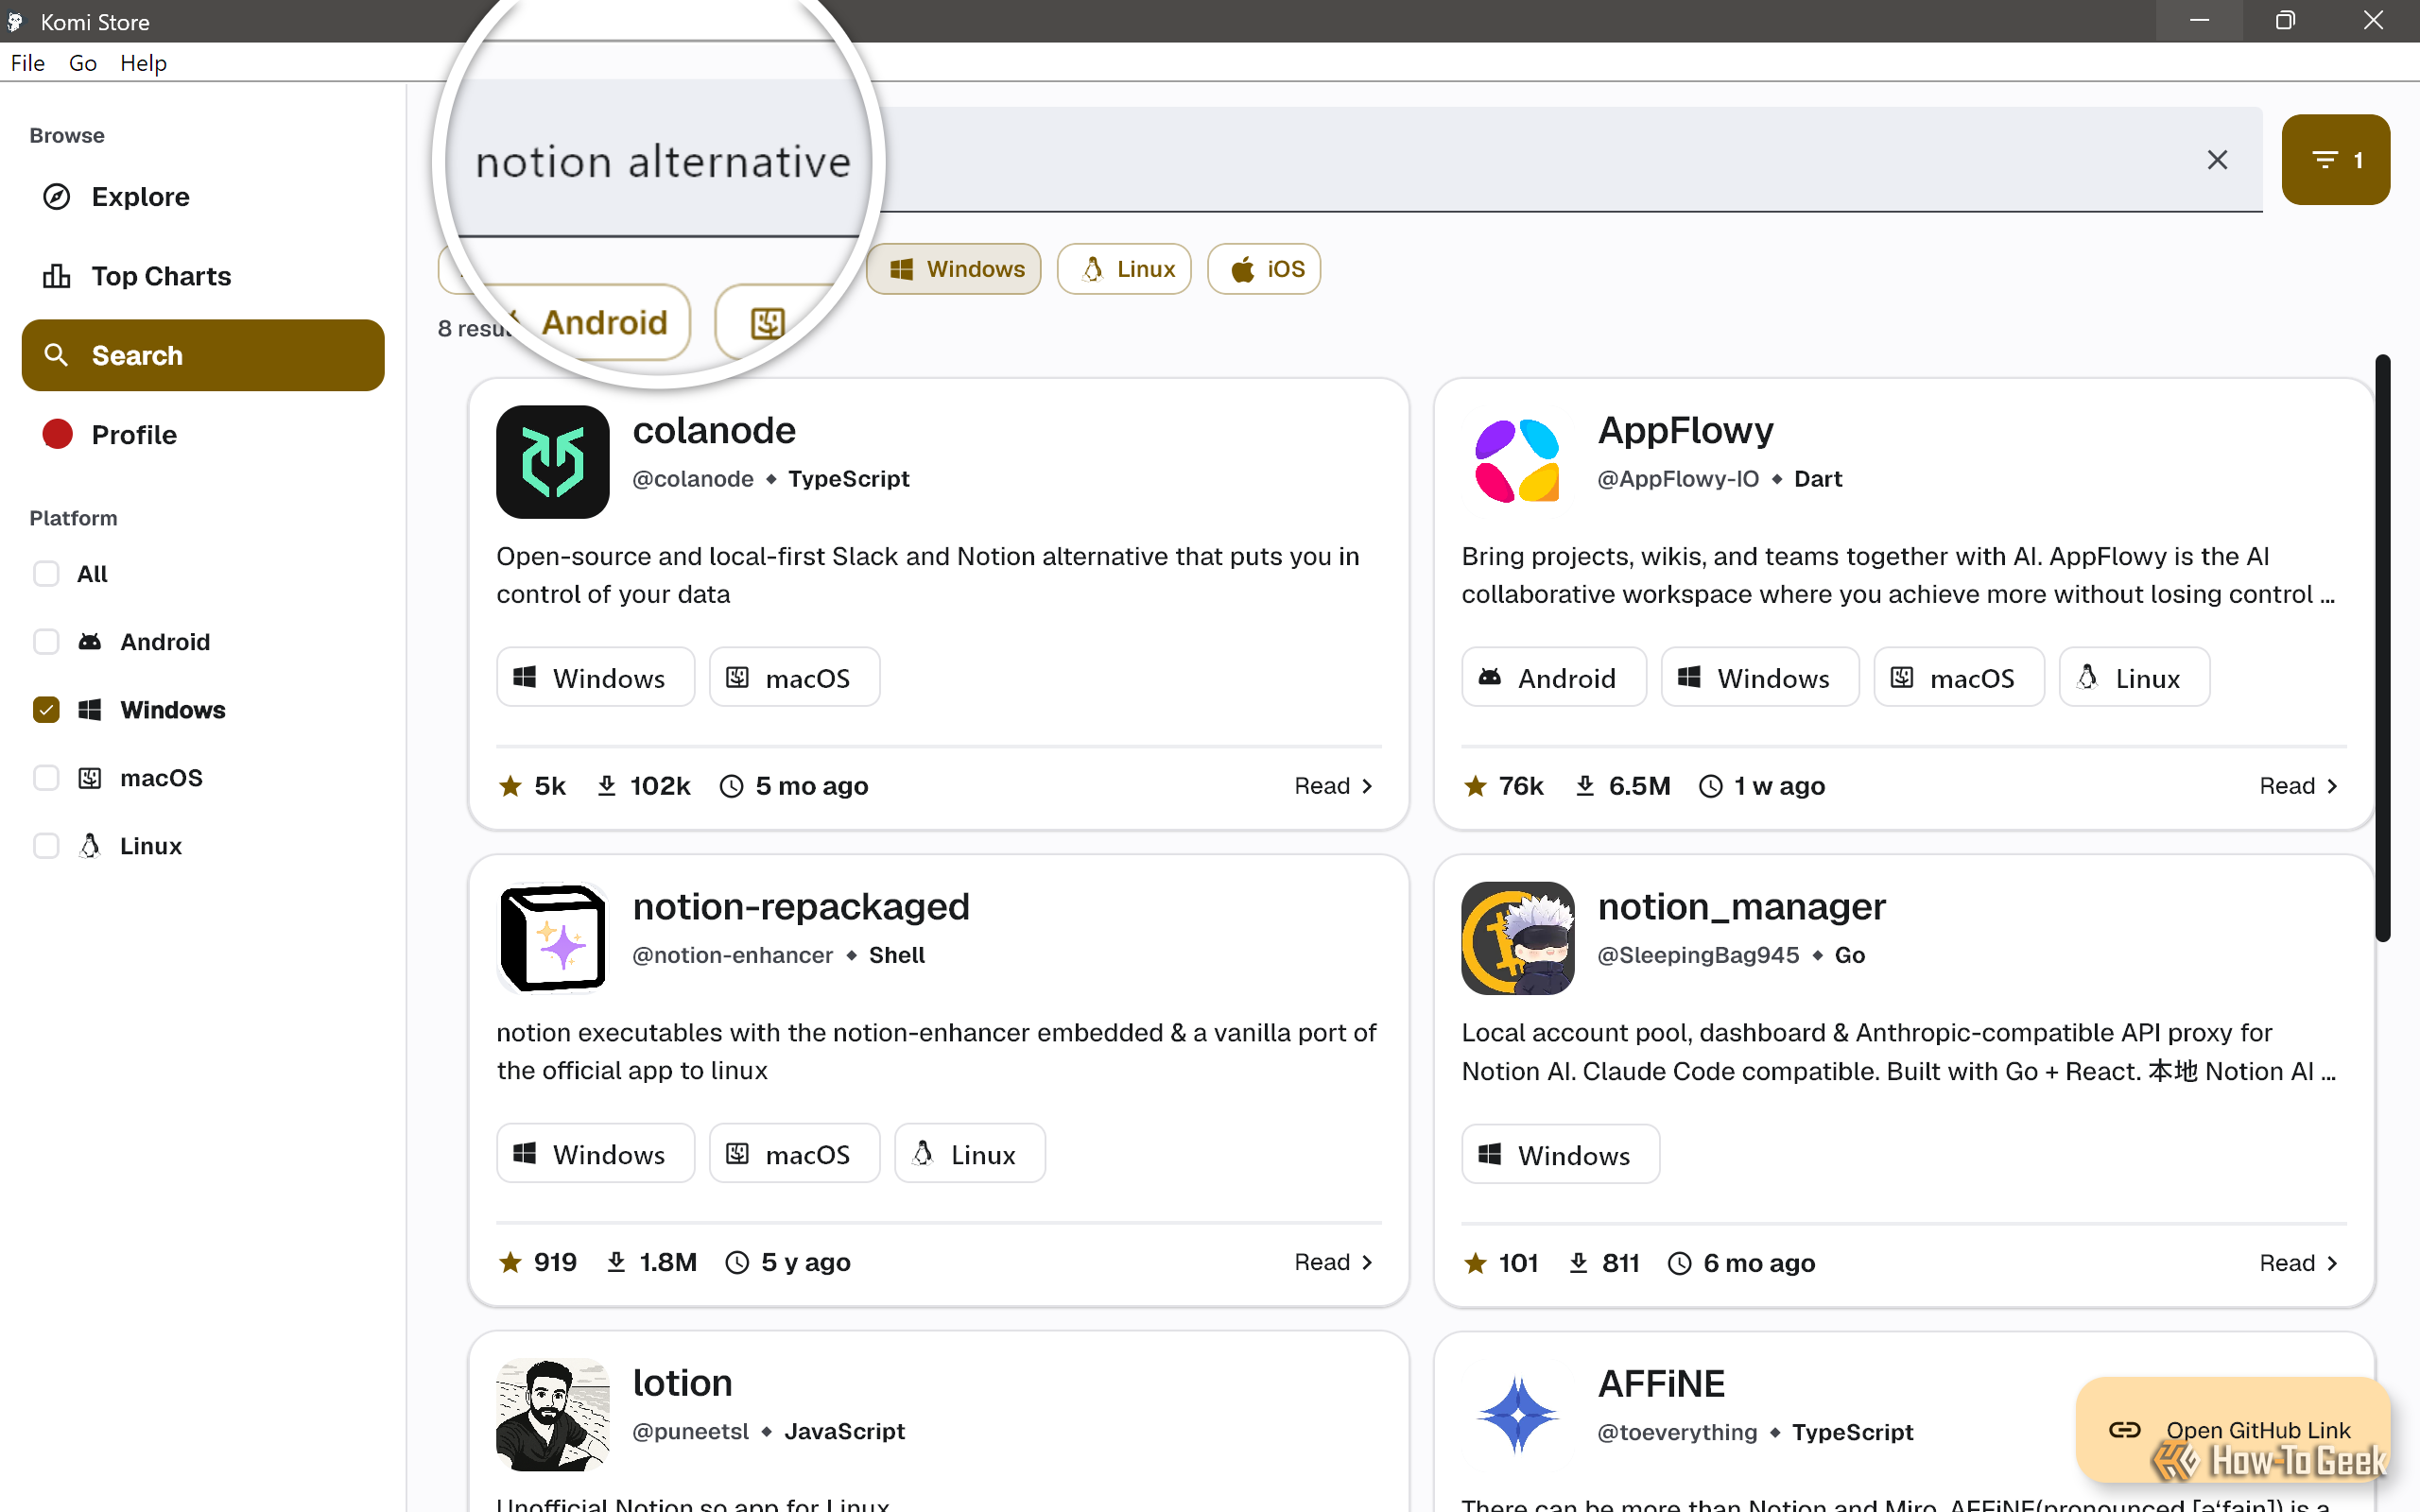Open the File menu
The width and height of the screenshot is (2420, 1512).
[x=28, y=63]
